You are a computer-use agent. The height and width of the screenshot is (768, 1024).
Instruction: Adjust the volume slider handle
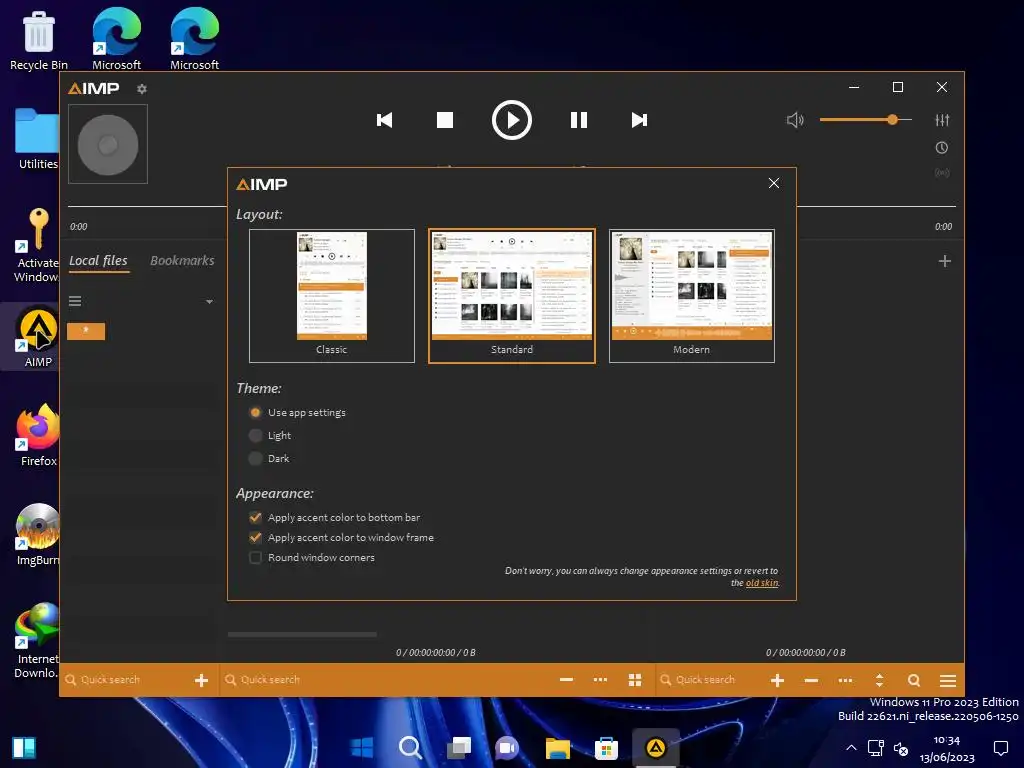pos(892,120)
